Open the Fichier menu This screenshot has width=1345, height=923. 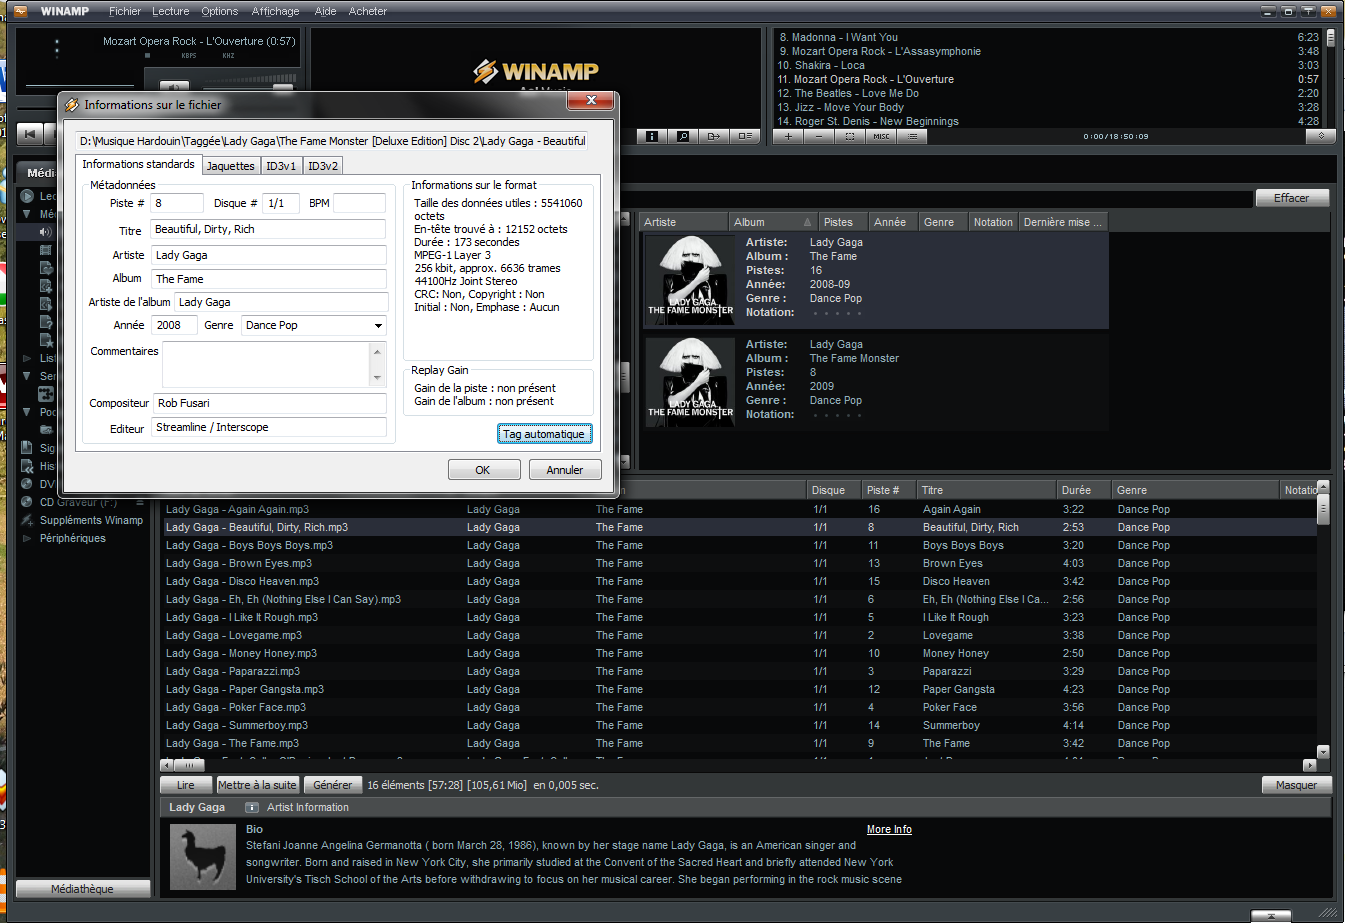point(125,11)
